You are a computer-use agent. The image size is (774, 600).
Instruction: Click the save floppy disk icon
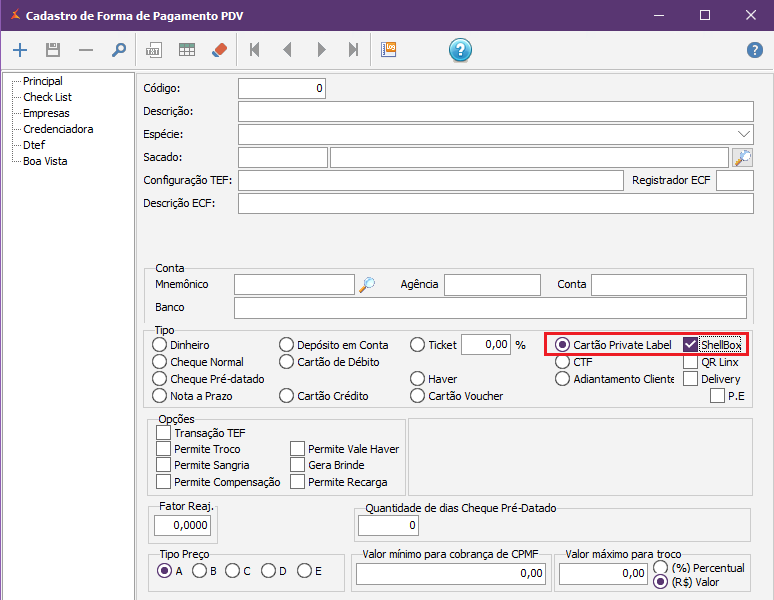(53, 50)
